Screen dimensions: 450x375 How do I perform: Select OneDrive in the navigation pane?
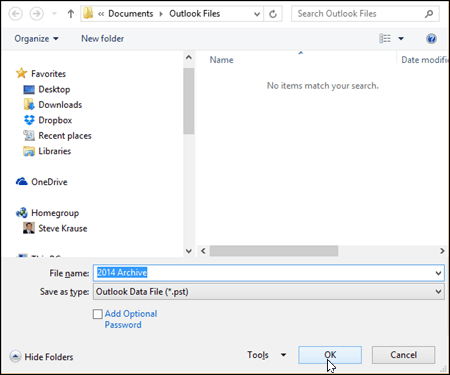[49, 182]
